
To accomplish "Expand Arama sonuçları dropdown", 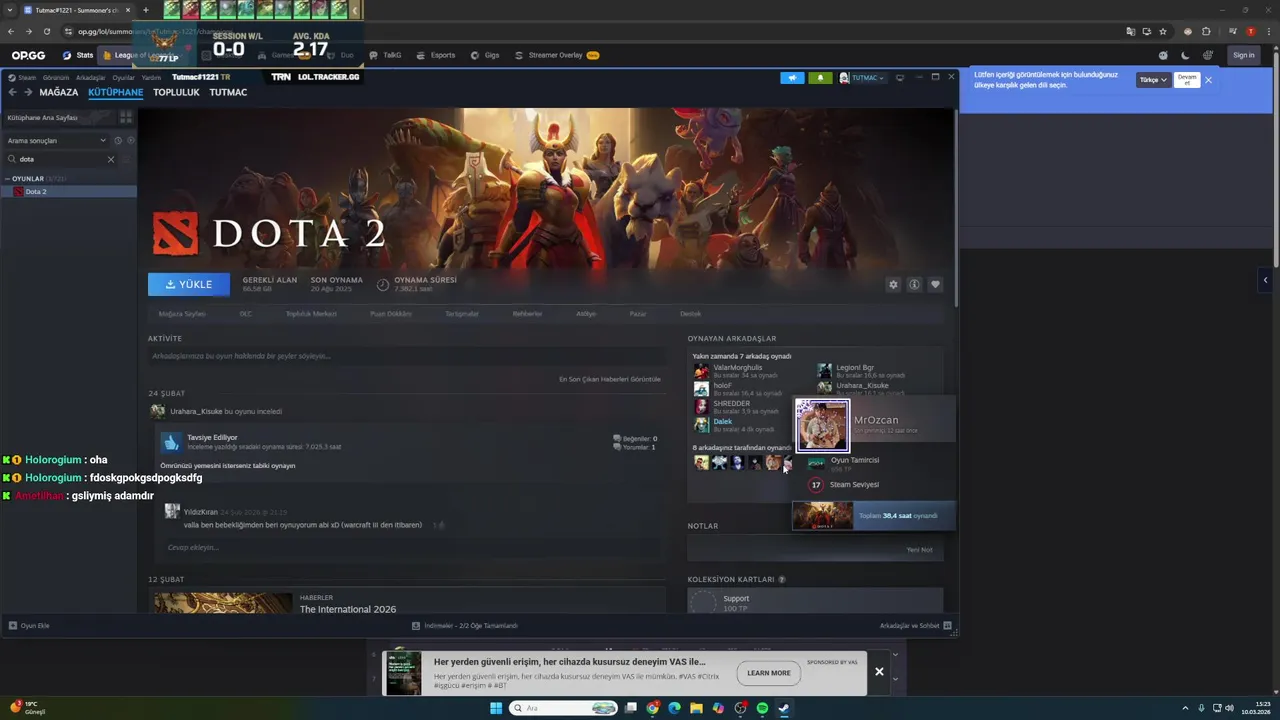I will (x=57, y=140).
